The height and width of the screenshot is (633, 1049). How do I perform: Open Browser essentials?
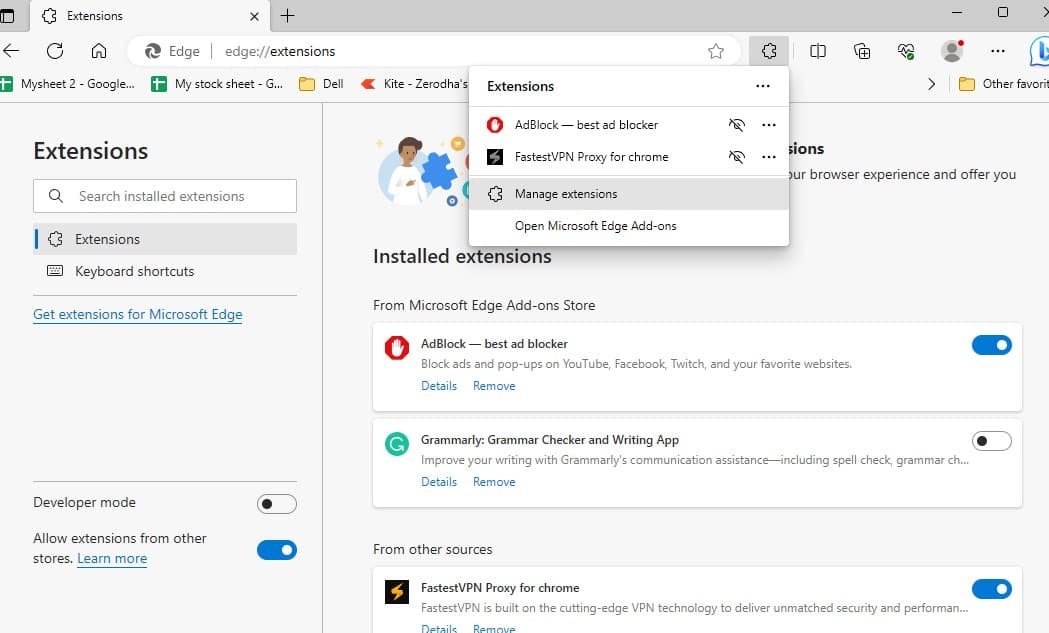coord(906,51)
